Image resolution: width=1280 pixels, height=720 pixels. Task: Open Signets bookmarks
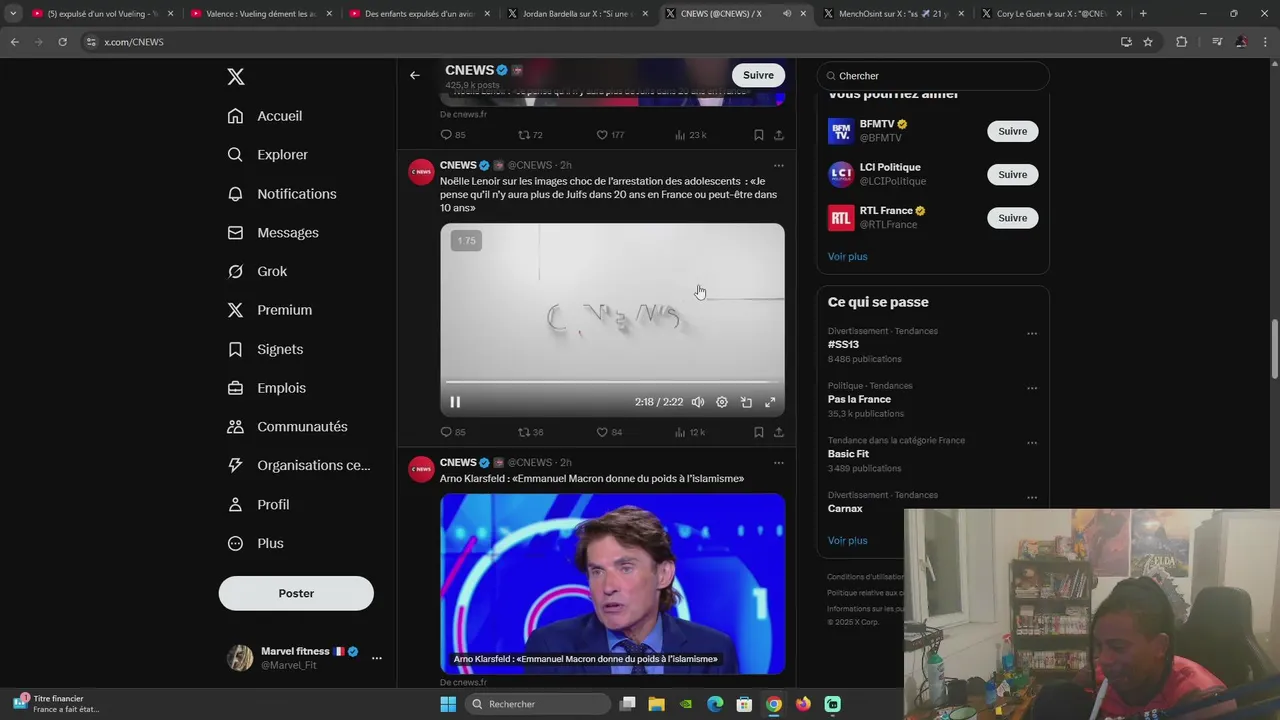tap(265, 349)
